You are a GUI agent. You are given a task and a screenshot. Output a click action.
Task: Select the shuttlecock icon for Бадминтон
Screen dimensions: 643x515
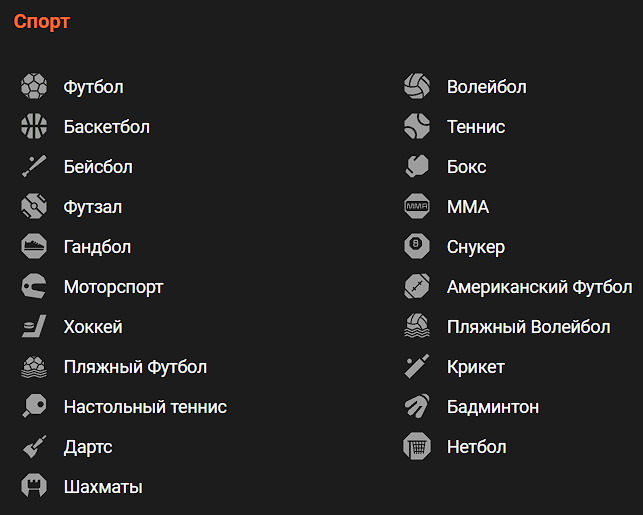(x=417, y=406)
